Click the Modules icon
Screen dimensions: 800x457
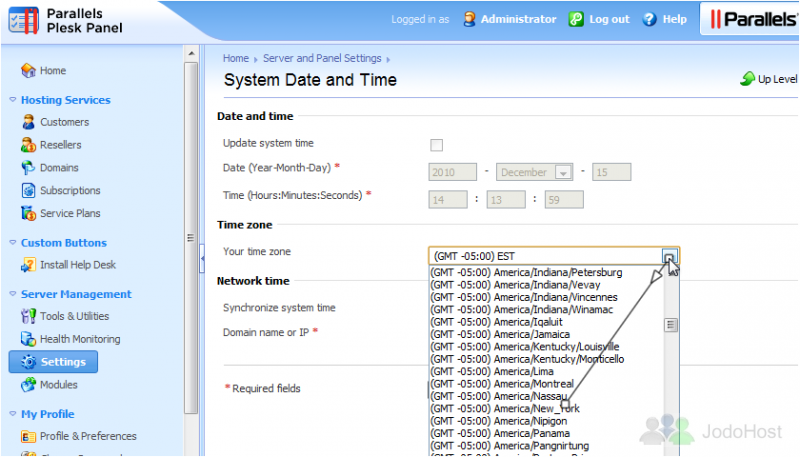pyautogui.click(x=28, y=385)
